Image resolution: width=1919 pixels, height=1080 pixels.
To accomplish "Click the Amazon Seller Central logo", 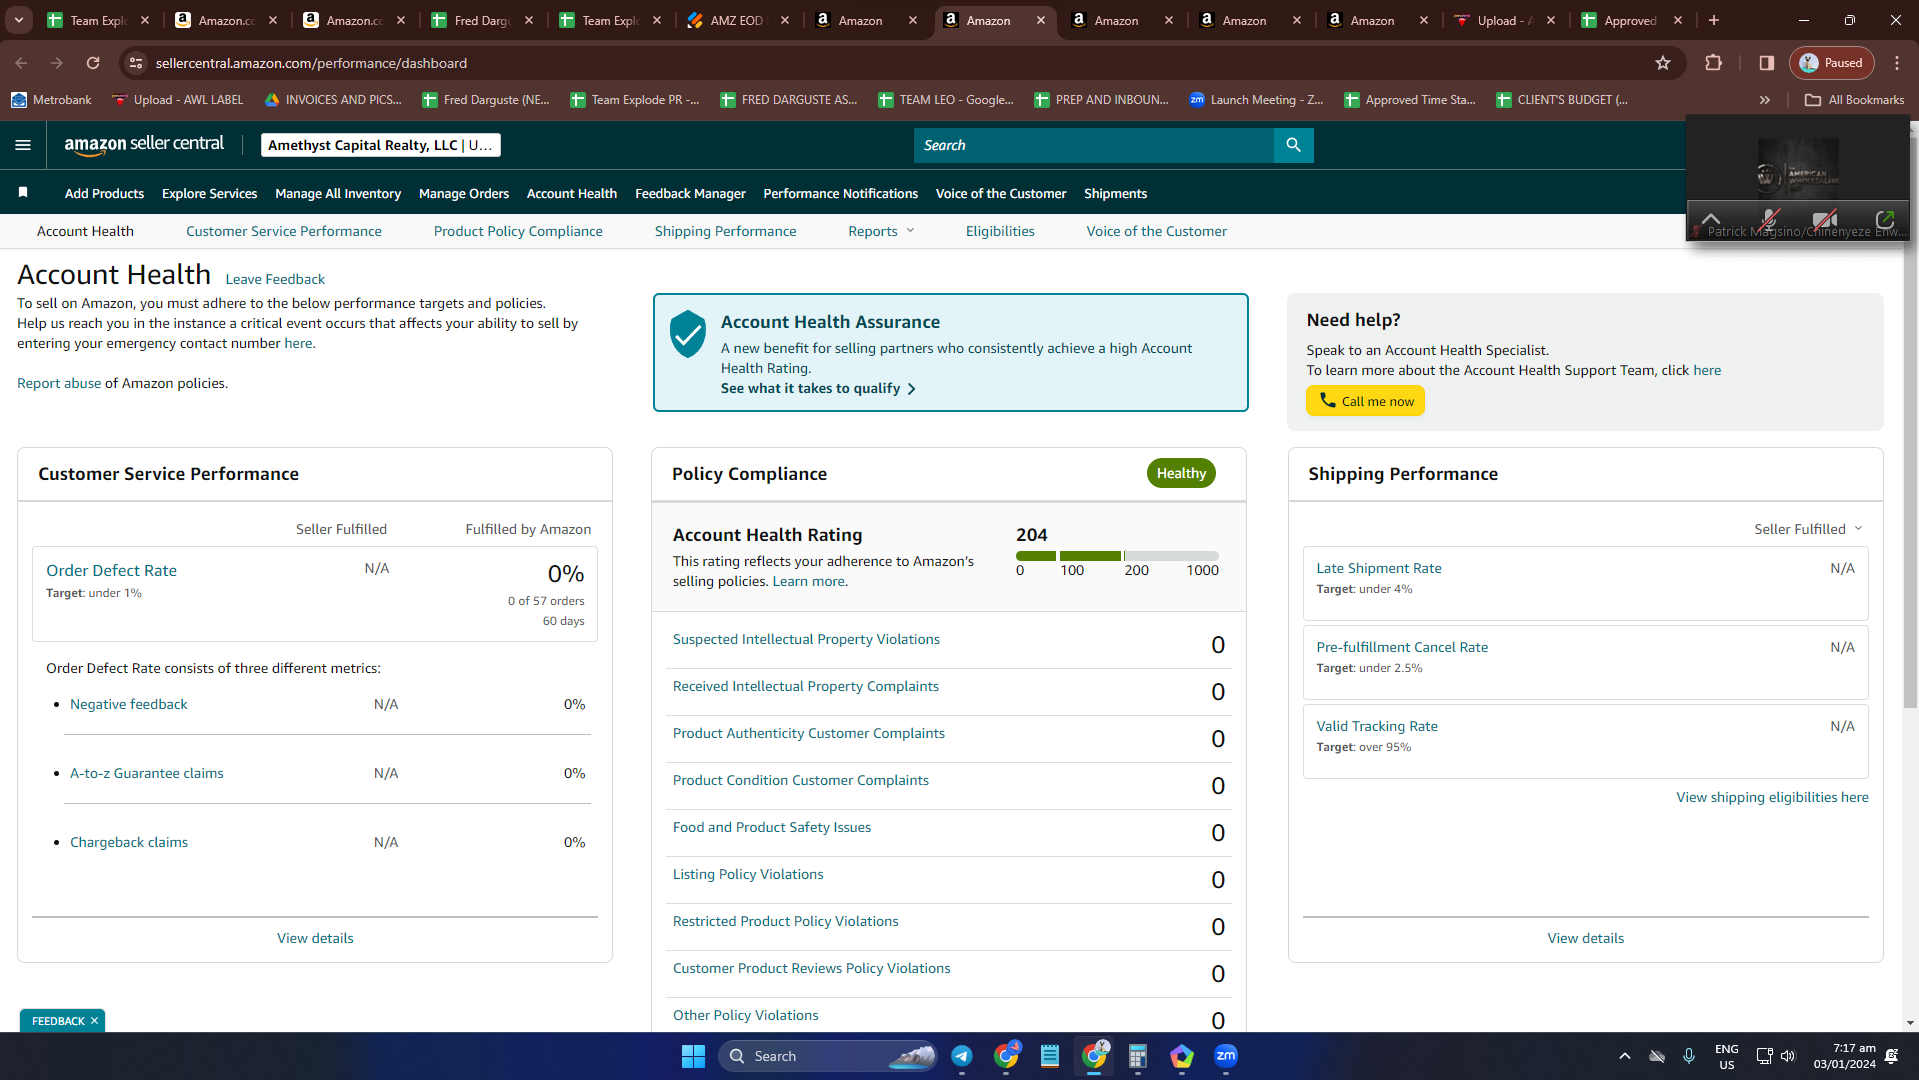I will coord(144,144).
